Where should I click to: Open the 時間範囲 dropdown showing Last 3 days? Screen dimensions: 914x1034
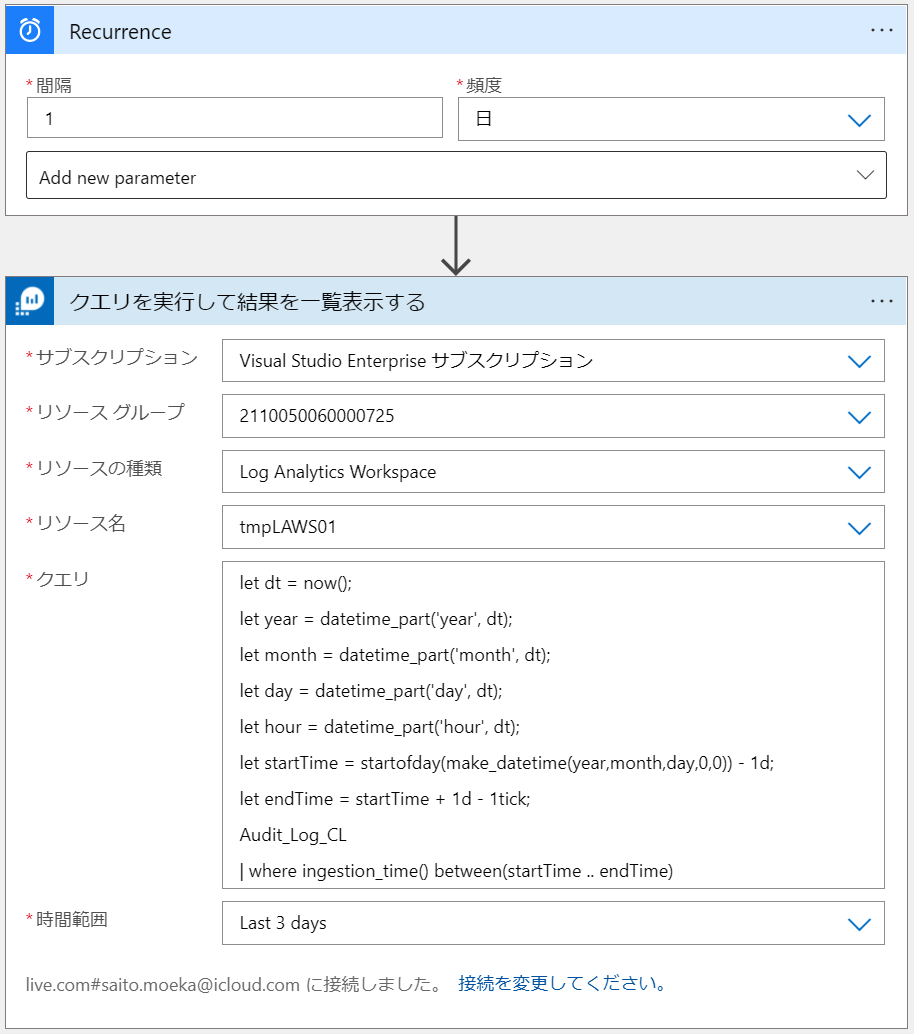[x=553, y=923]
